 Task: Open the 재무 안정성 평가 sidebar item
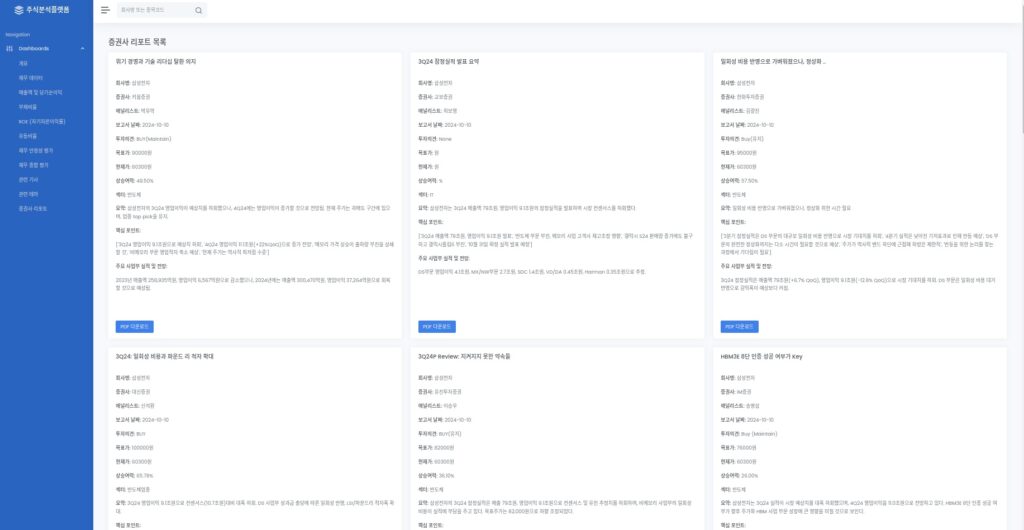pyautogui.click(x=36, y=150)
